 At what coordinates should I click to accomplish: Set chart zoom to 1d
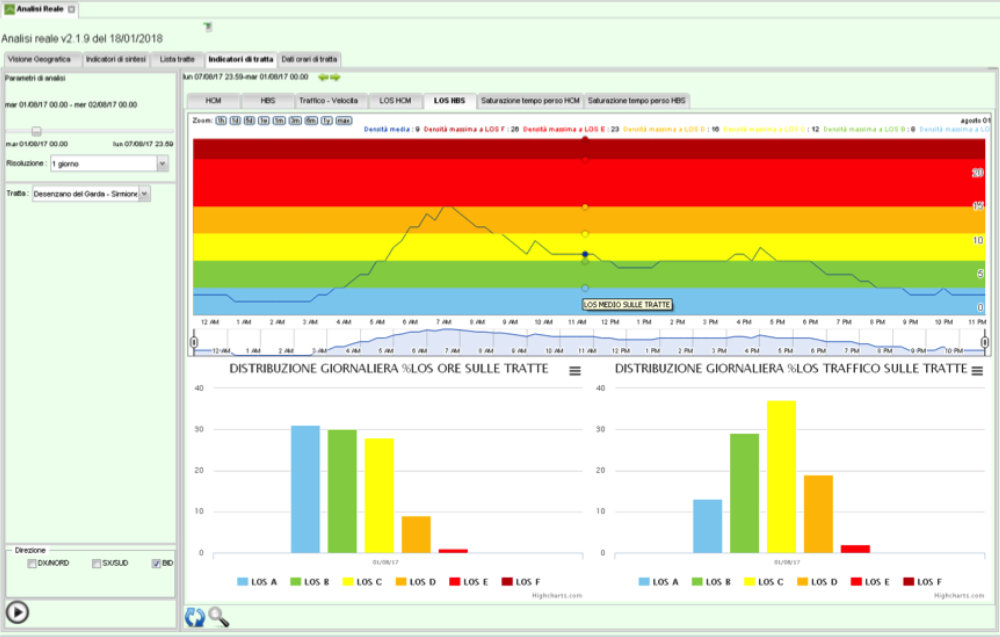[x=235, y=121]
